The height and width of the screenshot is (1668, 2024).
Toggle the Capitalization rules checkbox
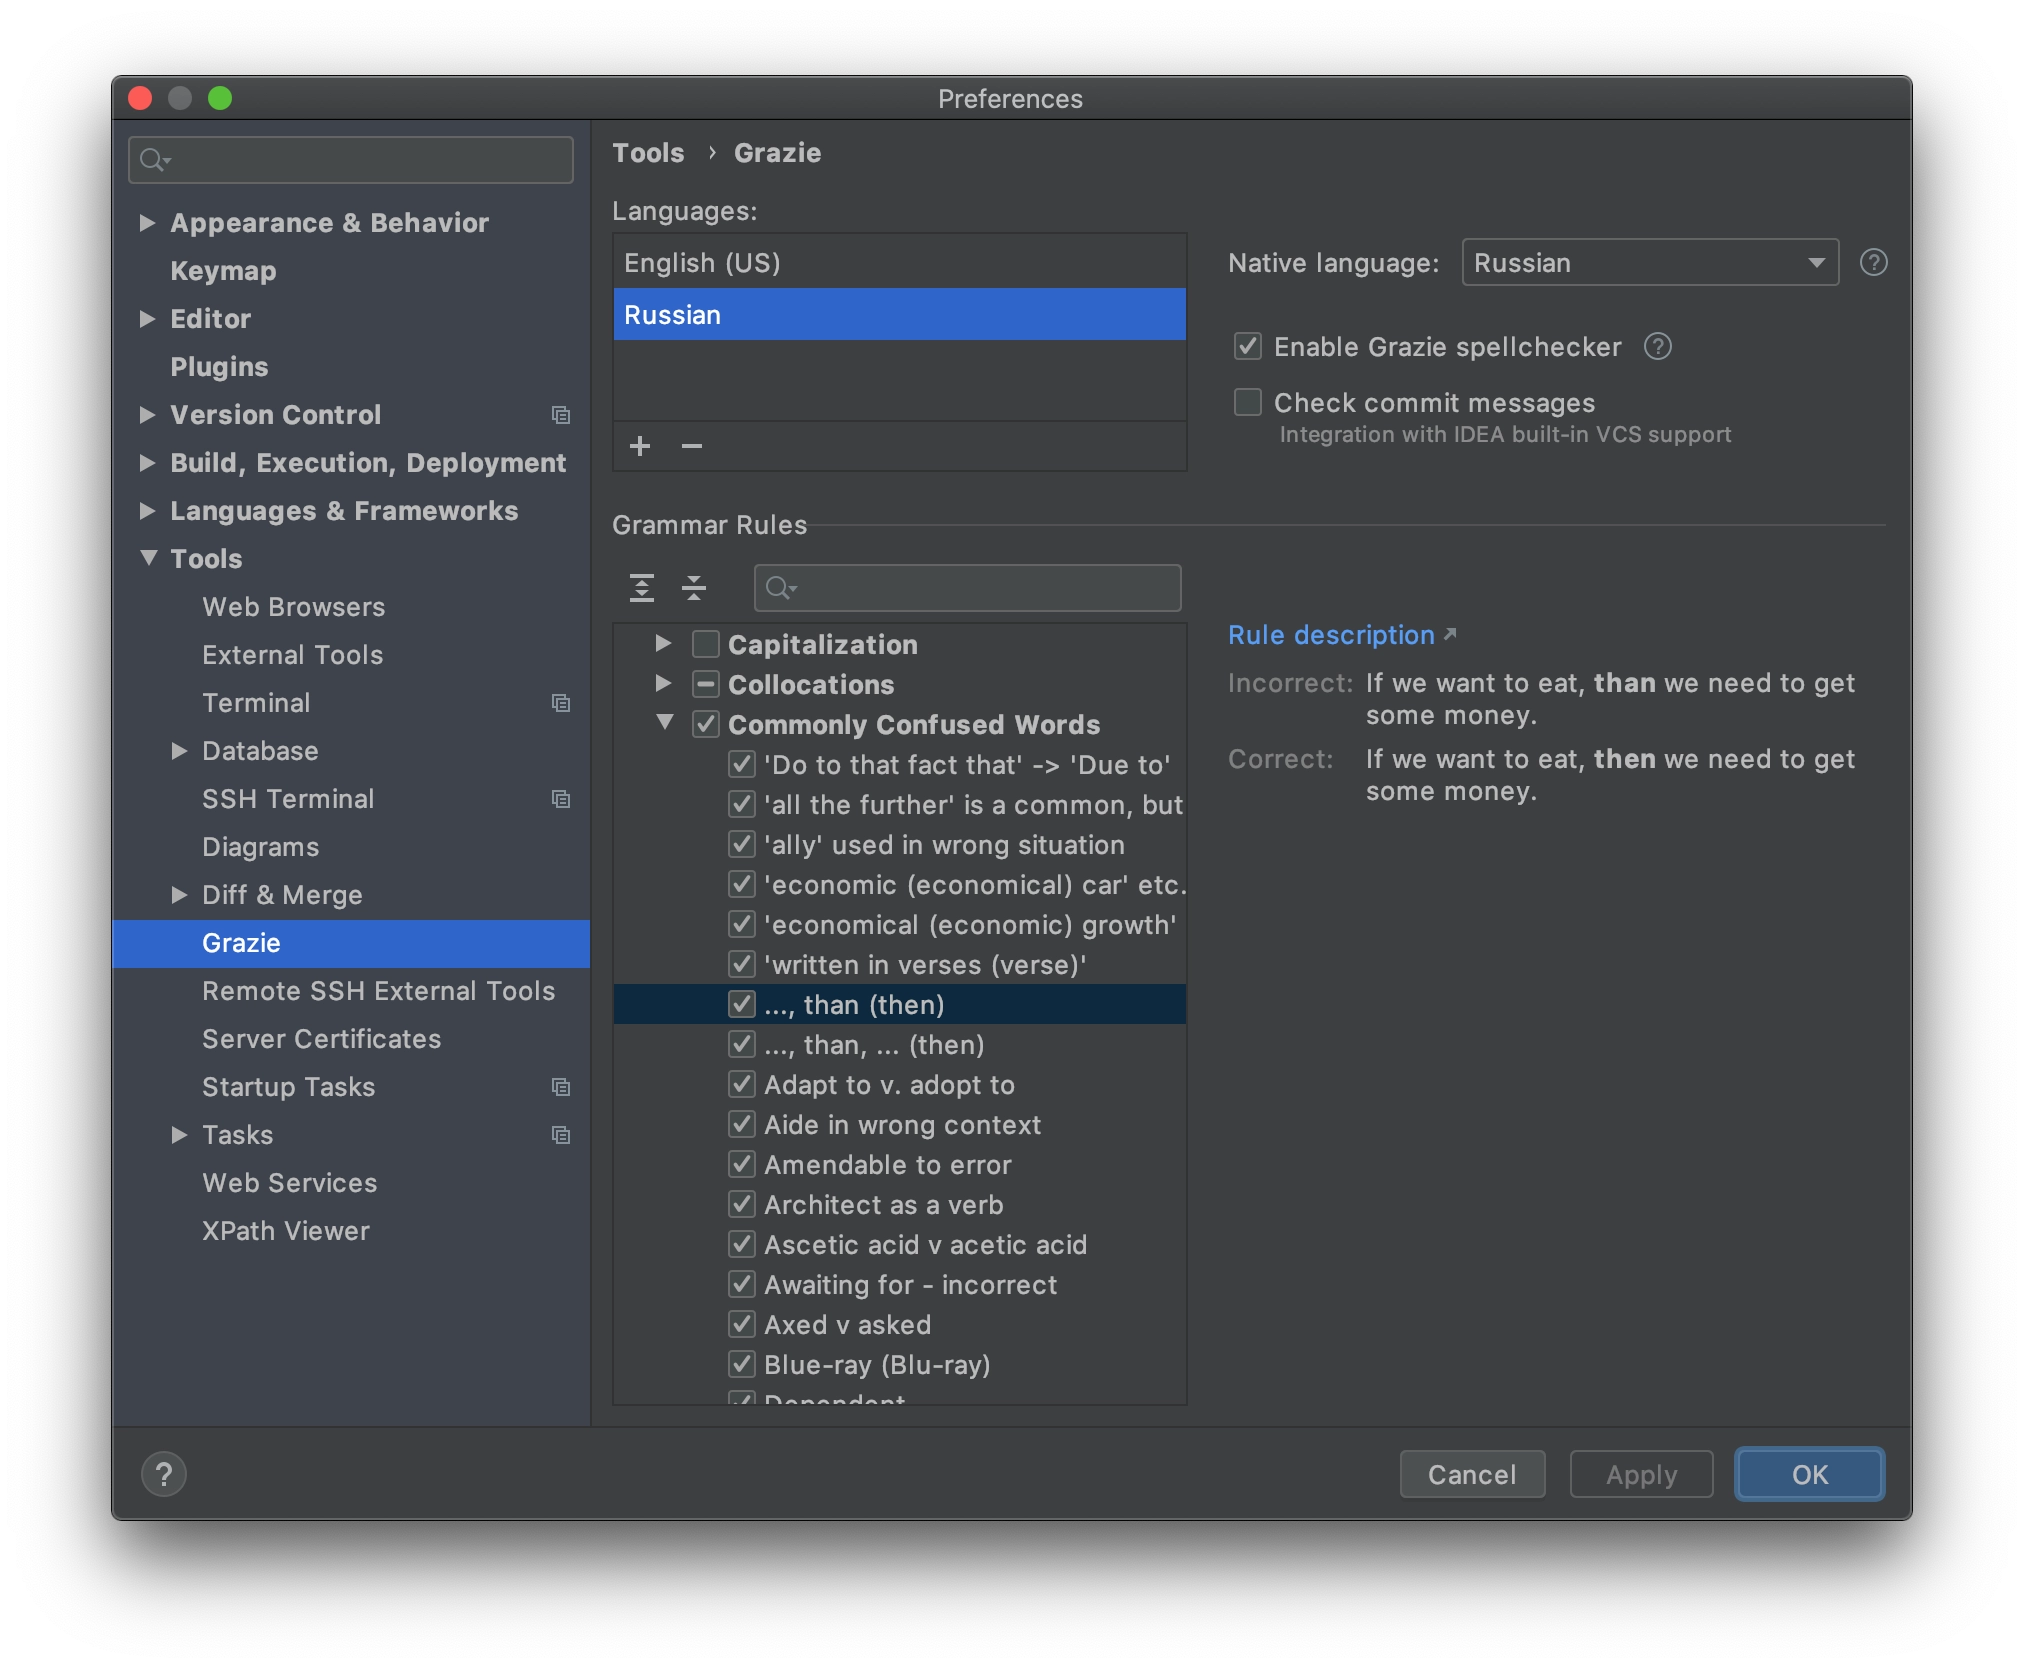(706, 644)
